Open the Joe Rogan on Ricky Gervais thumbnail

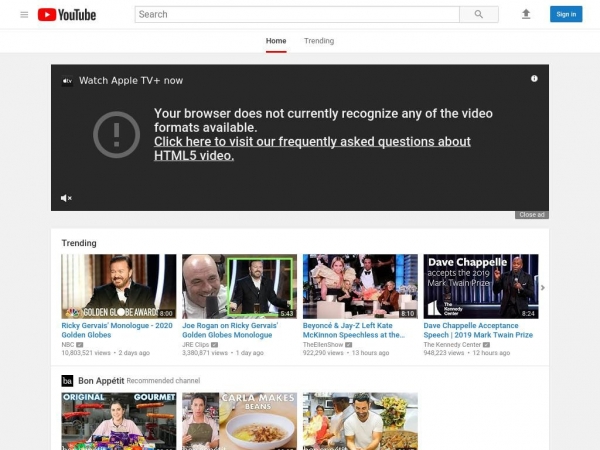point(239,286)
